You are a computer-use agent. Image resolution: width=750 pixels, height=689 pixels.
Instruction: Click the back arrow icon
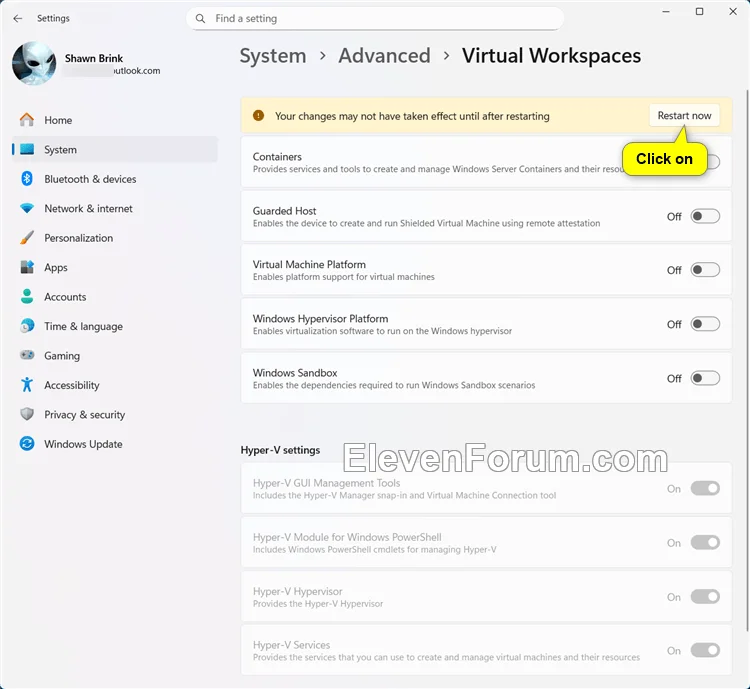point(18,18)
